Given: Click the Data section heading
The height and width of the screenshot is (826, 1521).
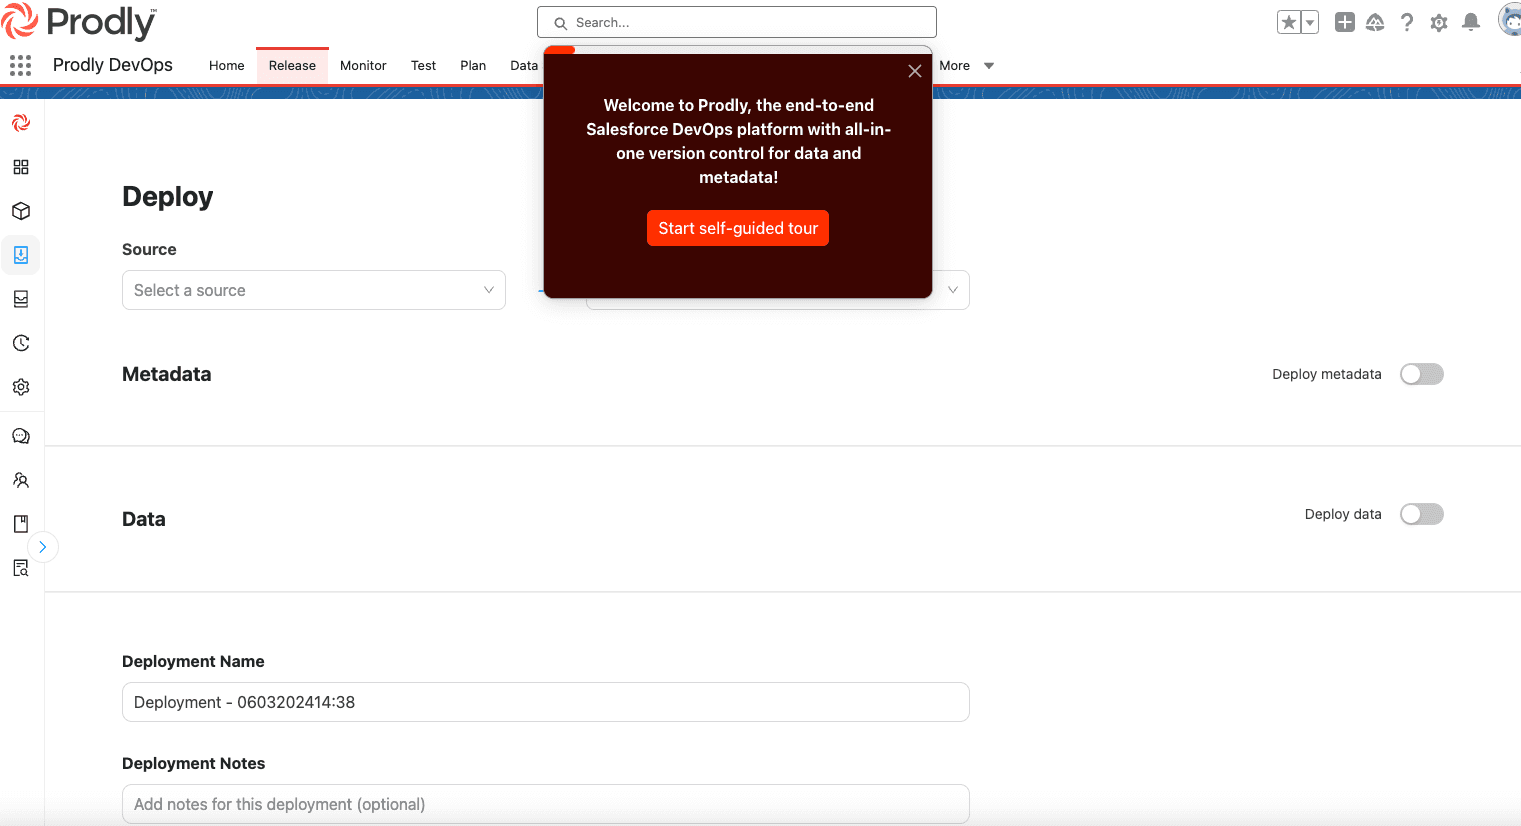Looking at the screenshot, I should pos(144,519).
